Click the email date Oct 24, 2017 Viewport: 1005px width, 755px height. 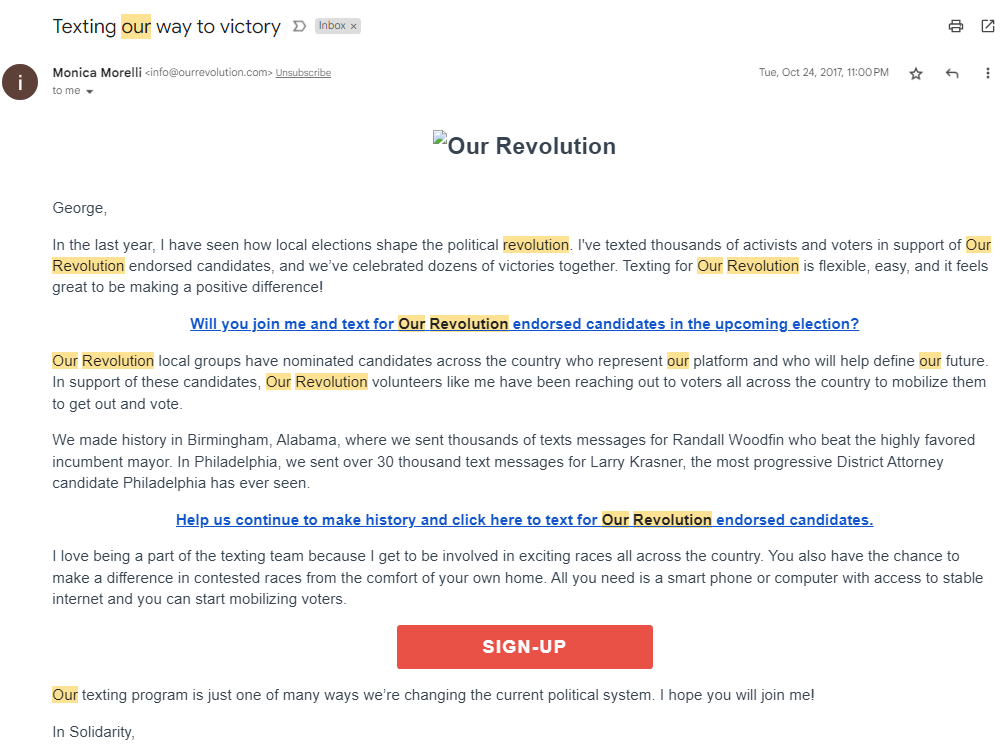pos(823,73)
